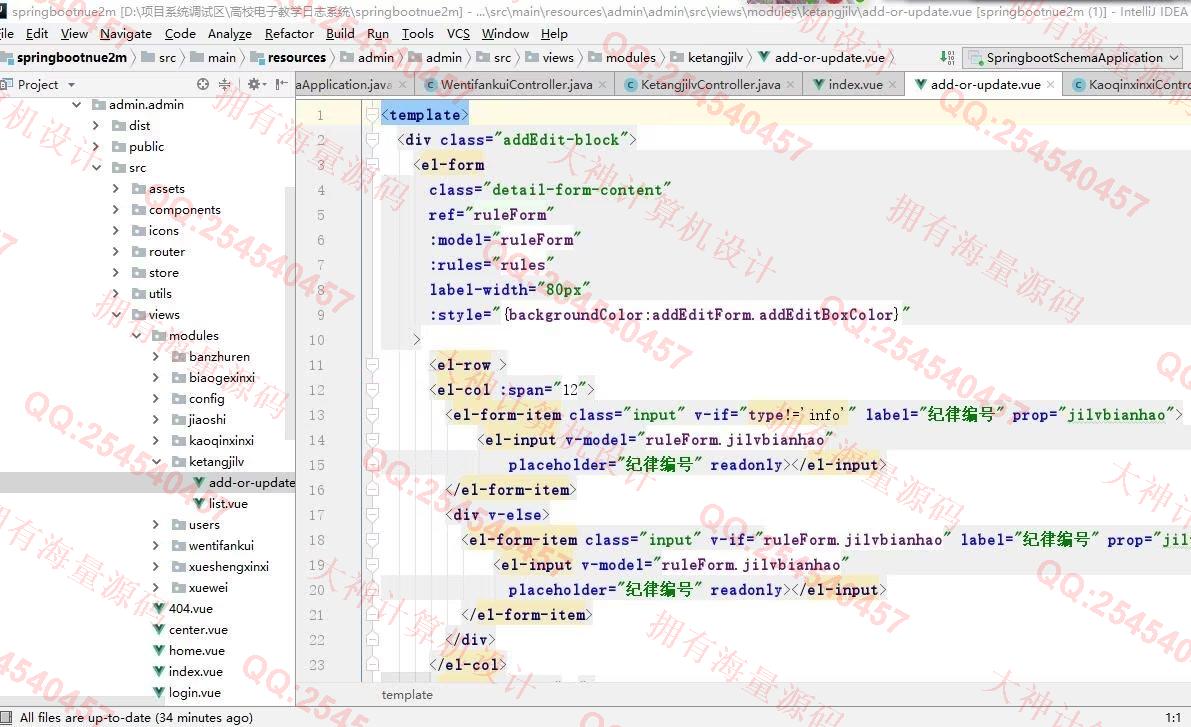The height and width of the screenshot is (727, 1191).
Task: Collapse the ketangjilv folder
Action: pos(156,462)
